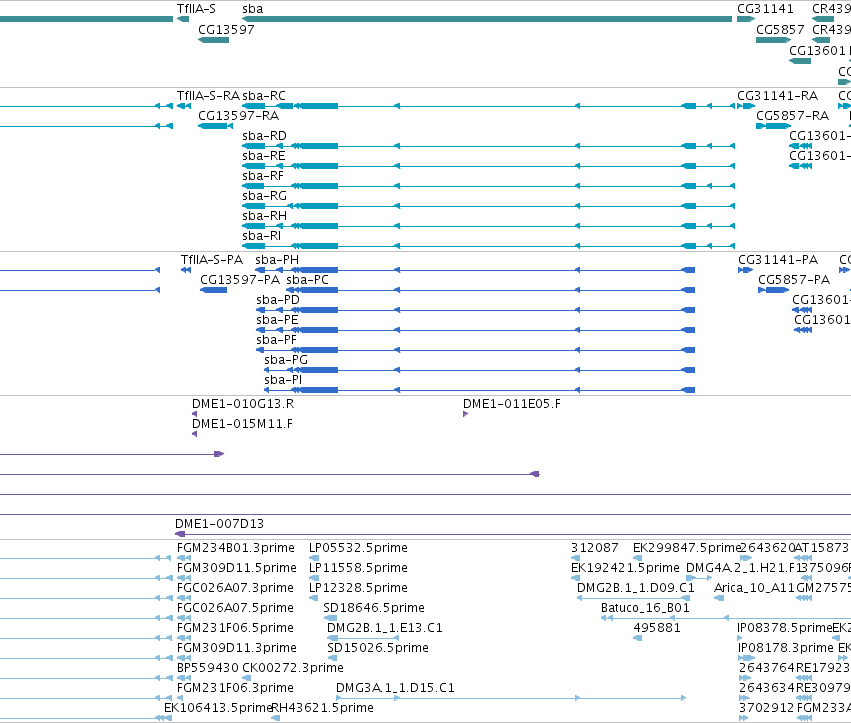
Task: Click the DMG2B.1_1.E13.C1 EST label
Action: pos(385,628)
